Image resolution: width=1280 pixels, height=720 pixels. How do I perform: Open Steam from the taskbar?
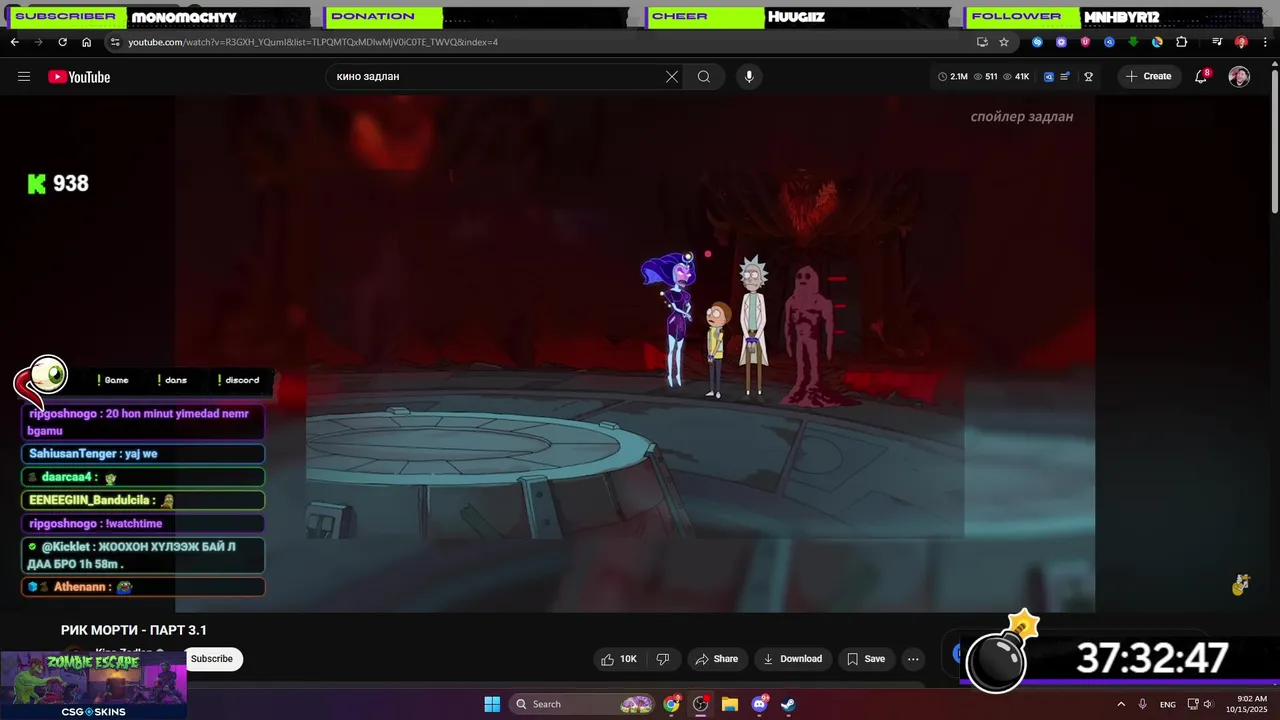(x=789, y=704)
